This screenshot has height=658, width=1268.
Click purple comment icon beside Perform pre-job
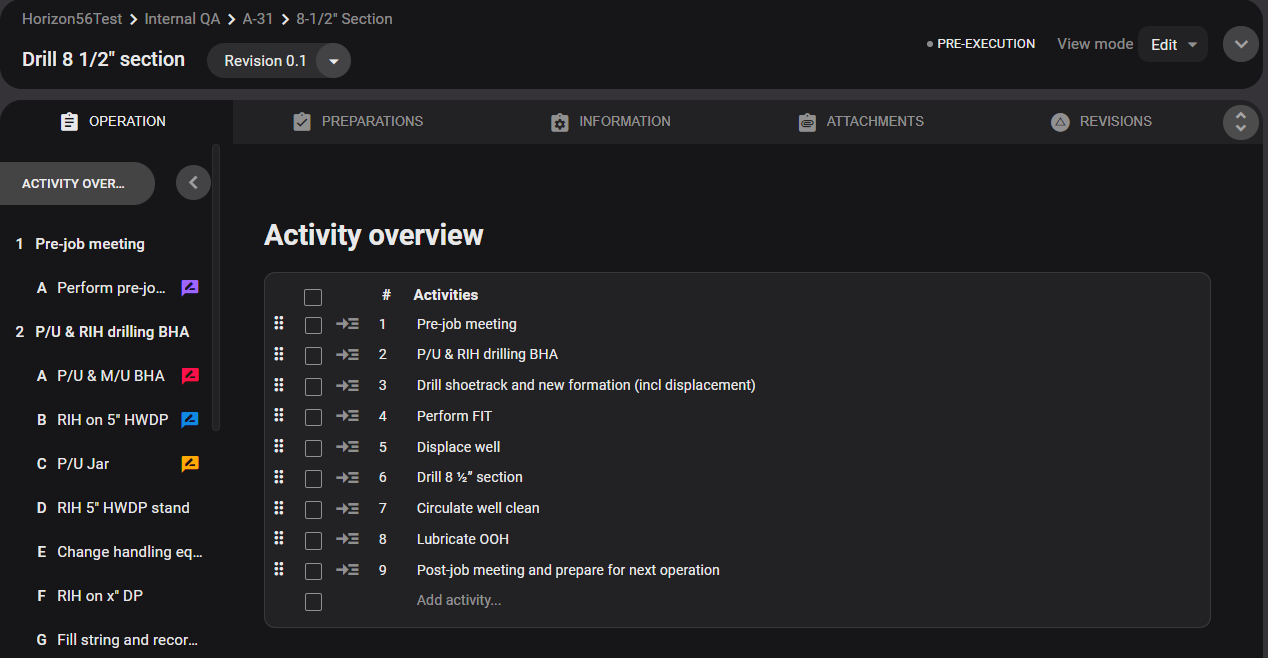pos(189,288)
